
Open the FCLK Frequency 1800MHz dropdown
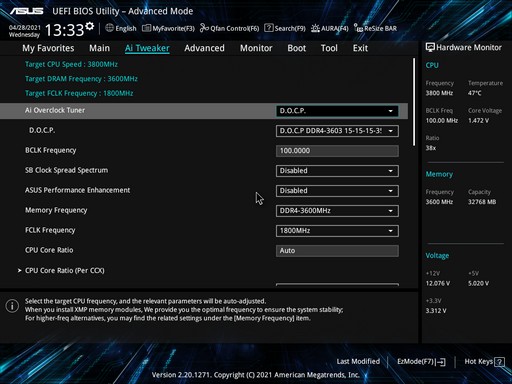[x=337, y=231]
